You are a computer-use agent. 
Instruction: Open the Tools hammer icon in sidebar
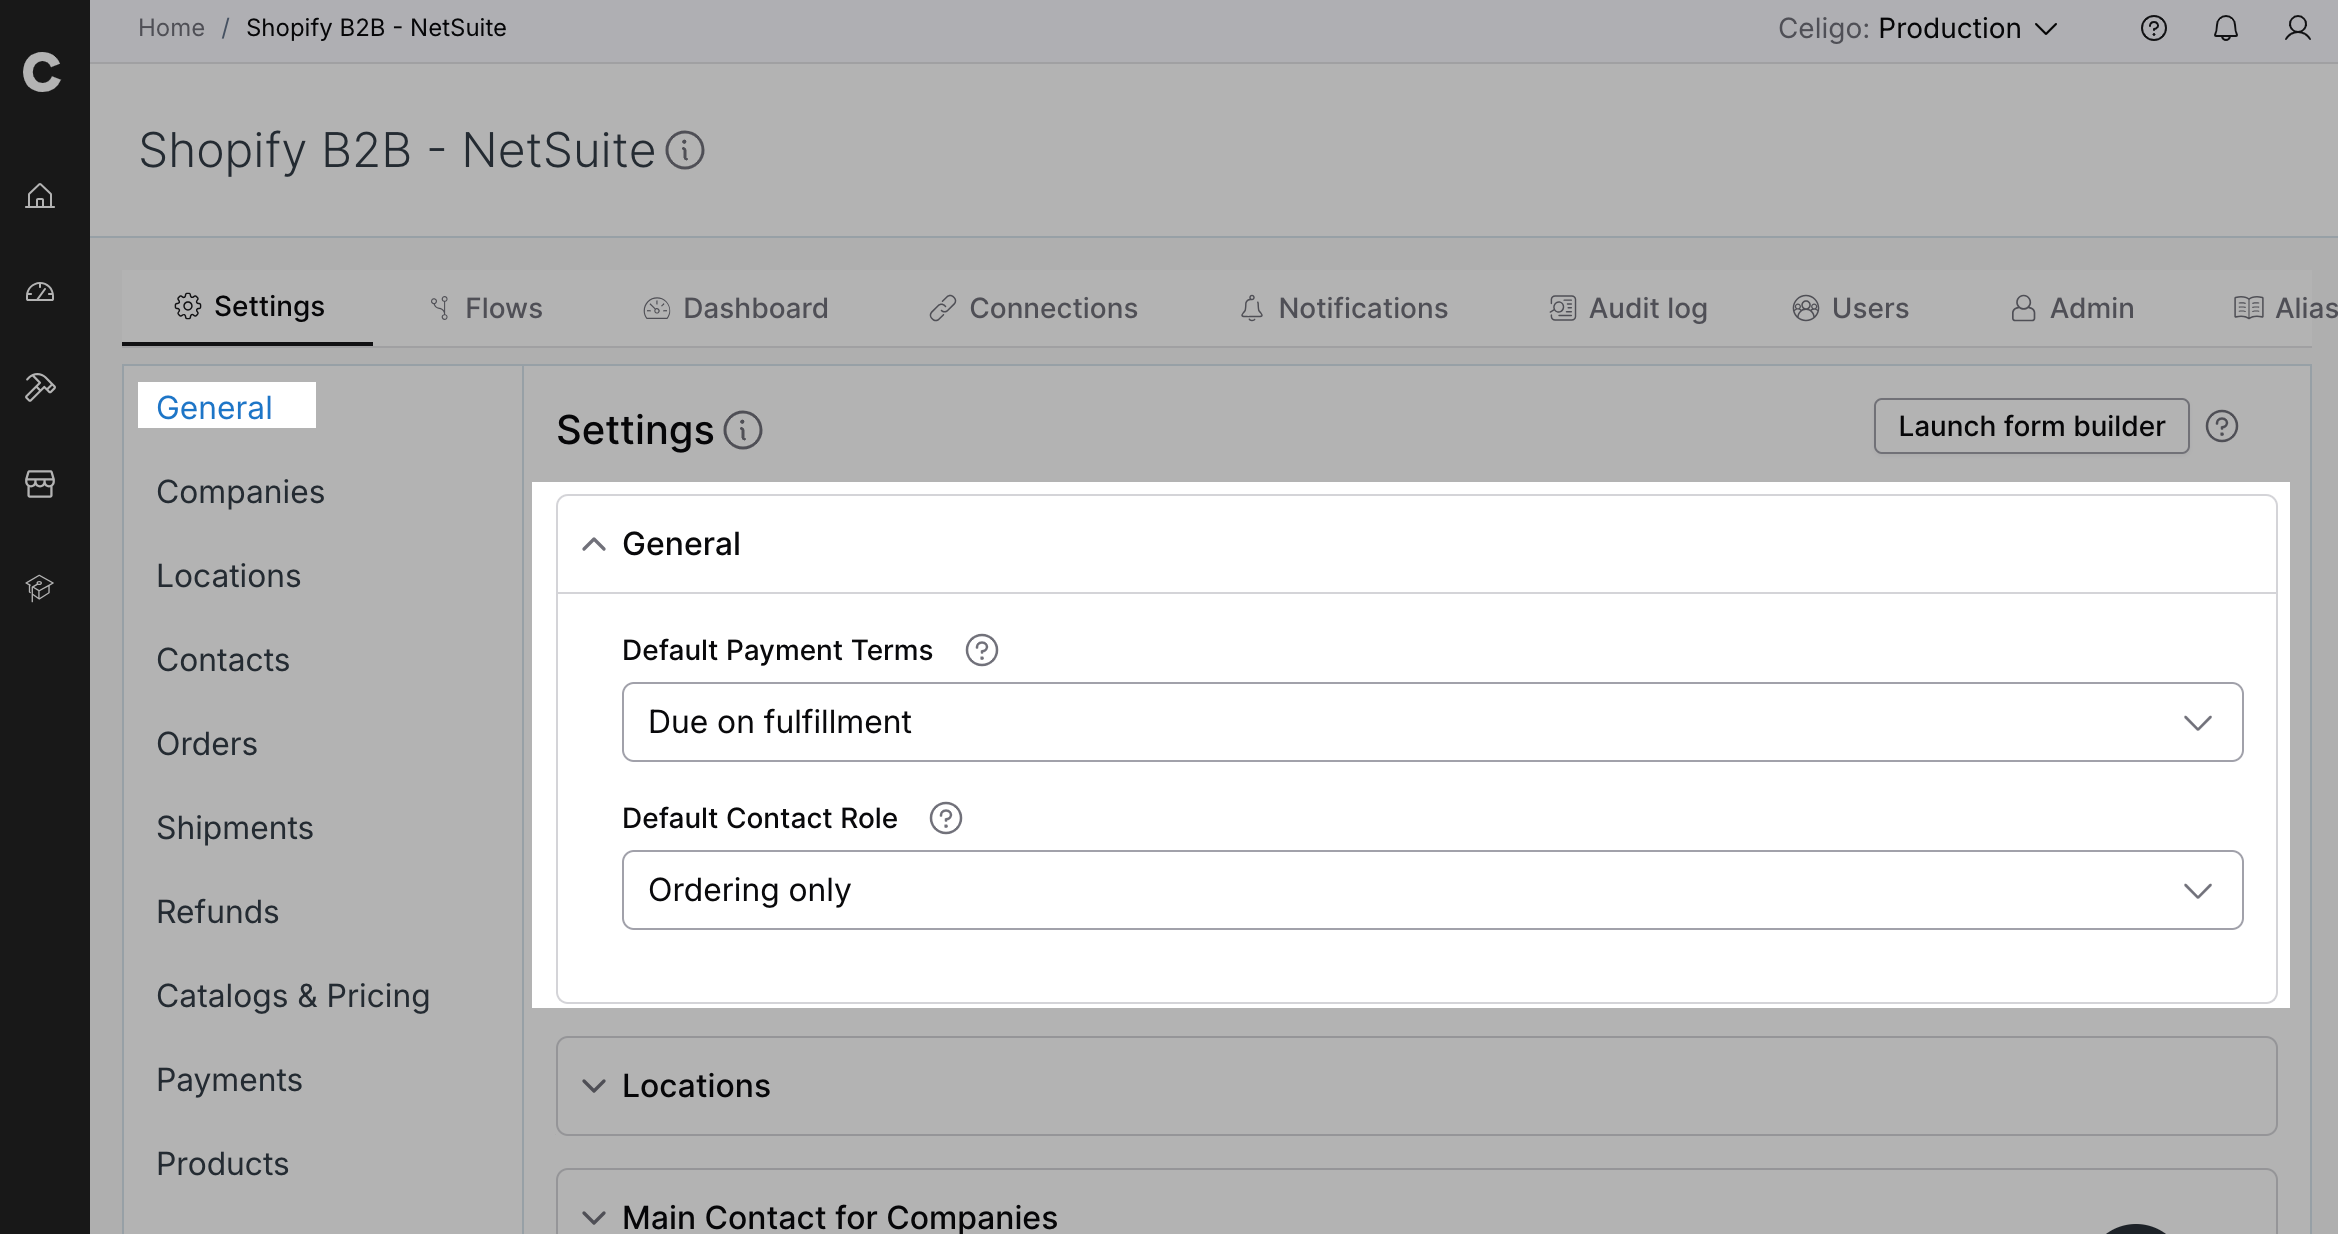[x=40, y=387]
